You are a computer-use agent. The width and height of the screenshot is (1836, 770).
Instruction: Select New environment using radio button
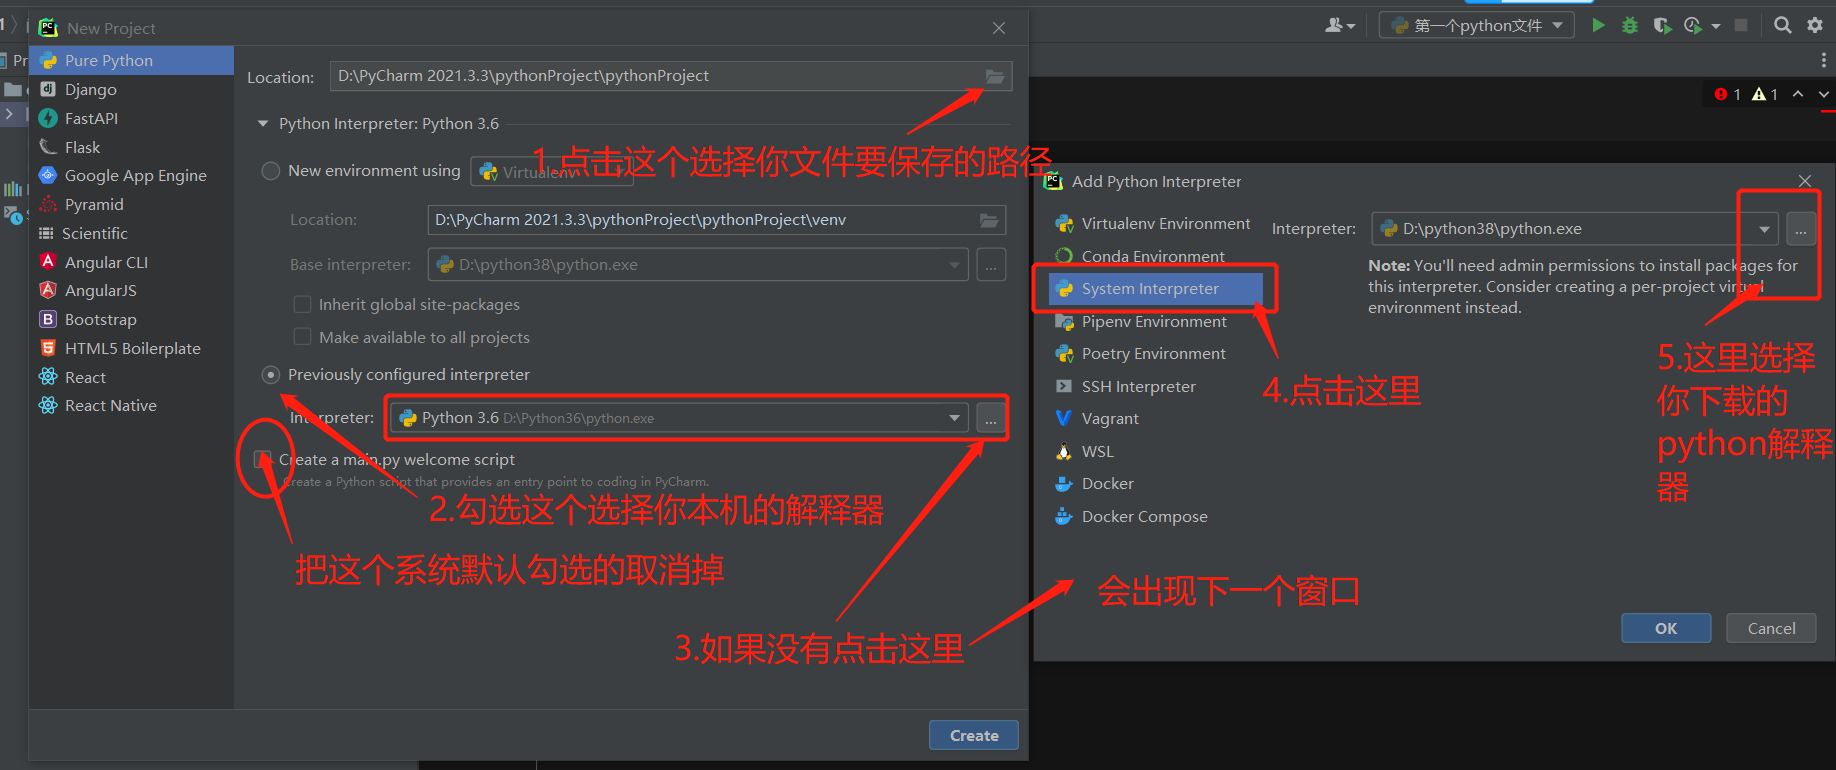click(270, 171)
